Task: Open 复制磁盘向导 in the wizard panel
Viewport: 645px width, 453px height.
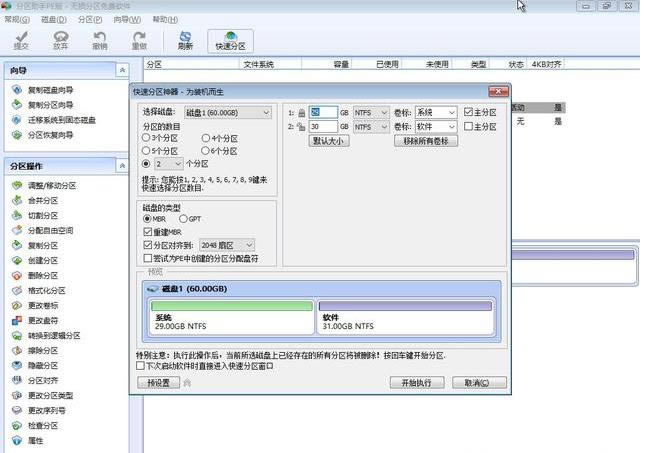Action: [x=50, y=90]
